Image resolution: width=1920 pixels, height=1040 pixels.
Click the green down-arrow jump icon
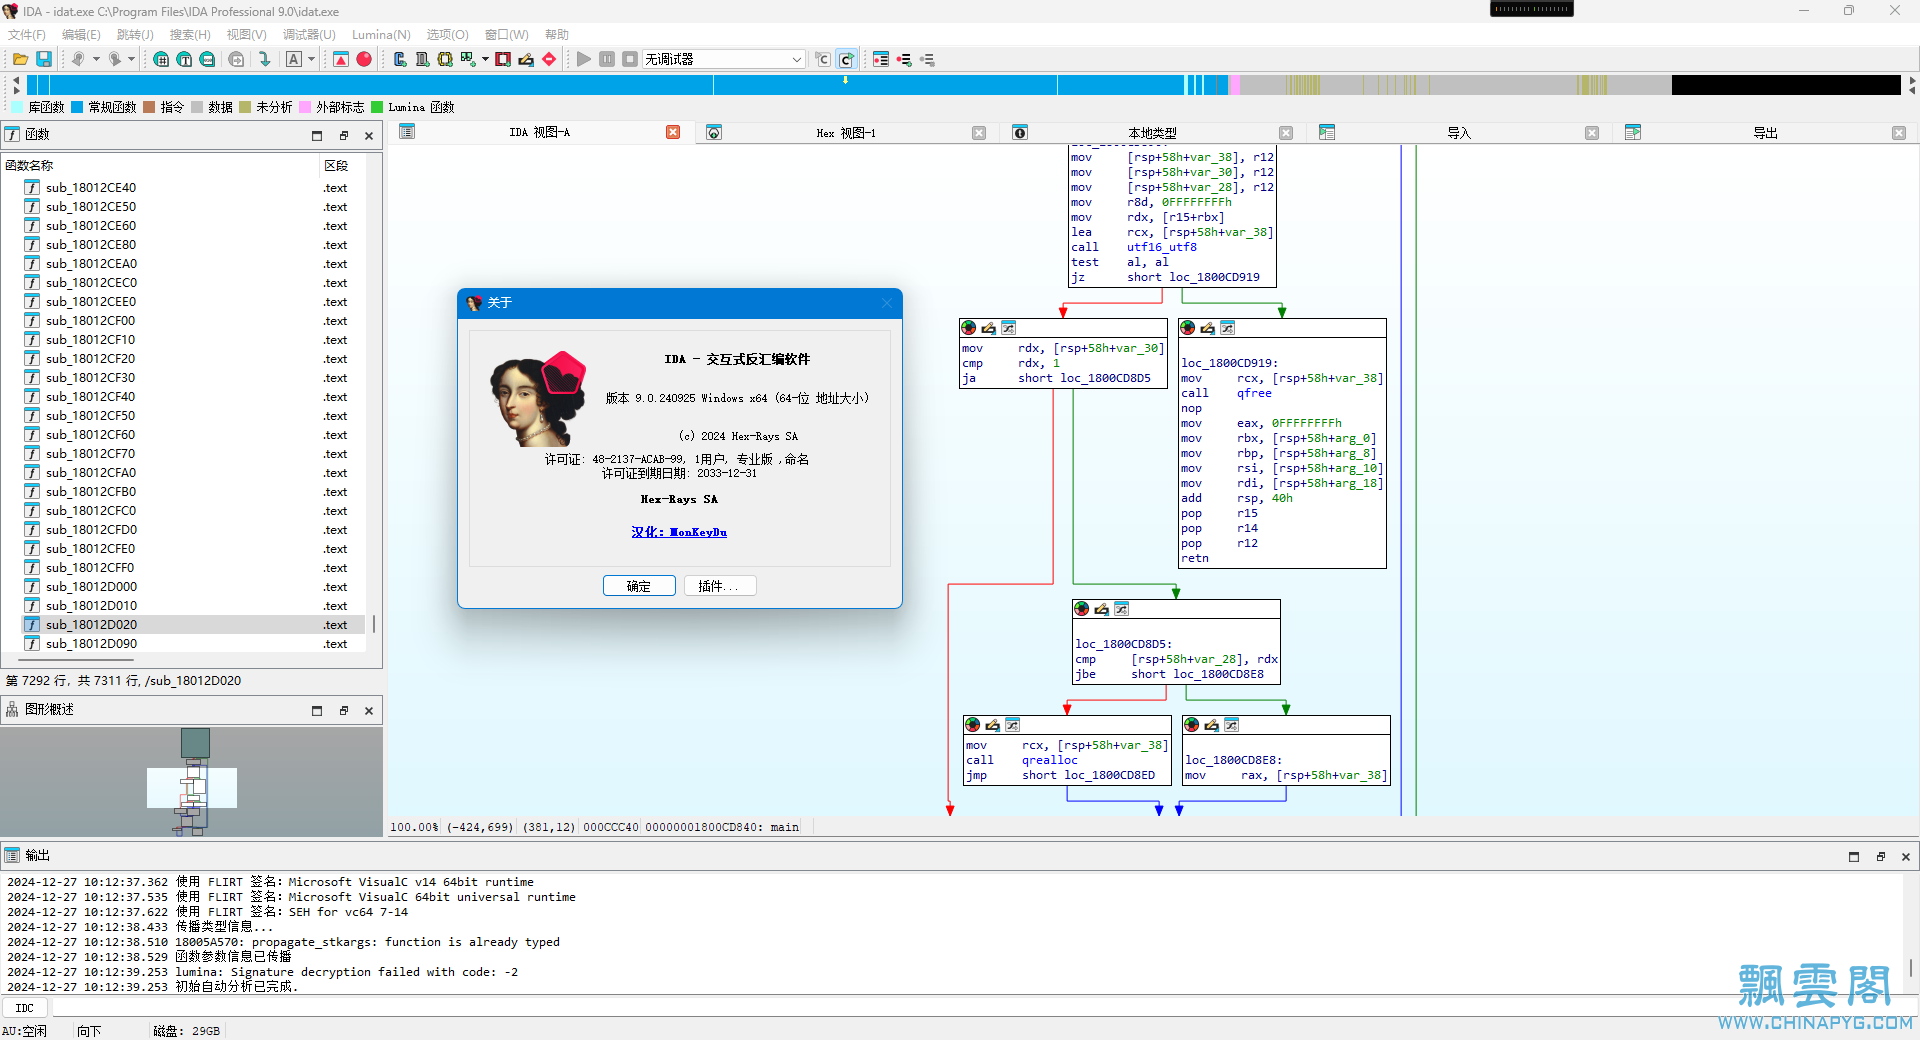pyautogui.click(x=265, y=60)
